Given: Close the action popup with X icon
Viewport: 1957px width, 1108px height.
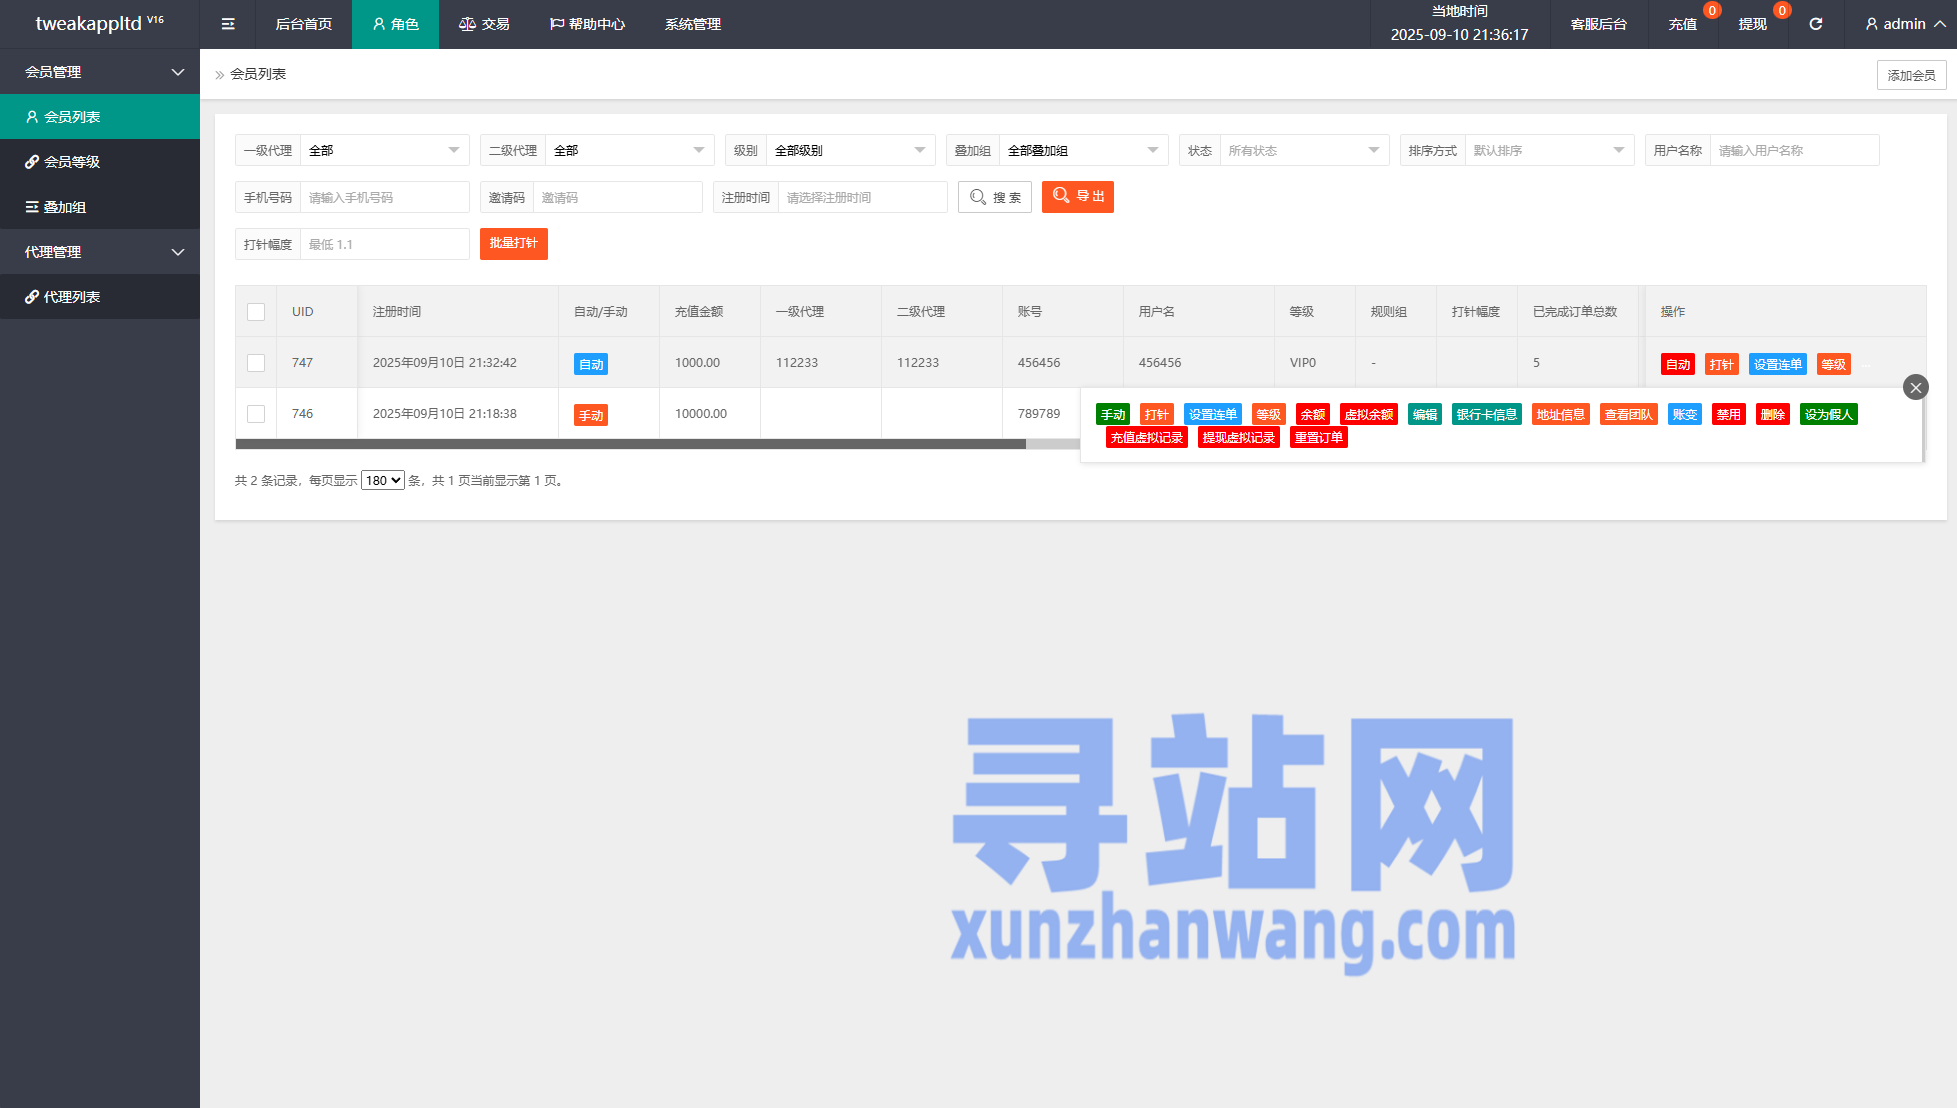Looking at the screenshot, I should tap(1915, 387).
